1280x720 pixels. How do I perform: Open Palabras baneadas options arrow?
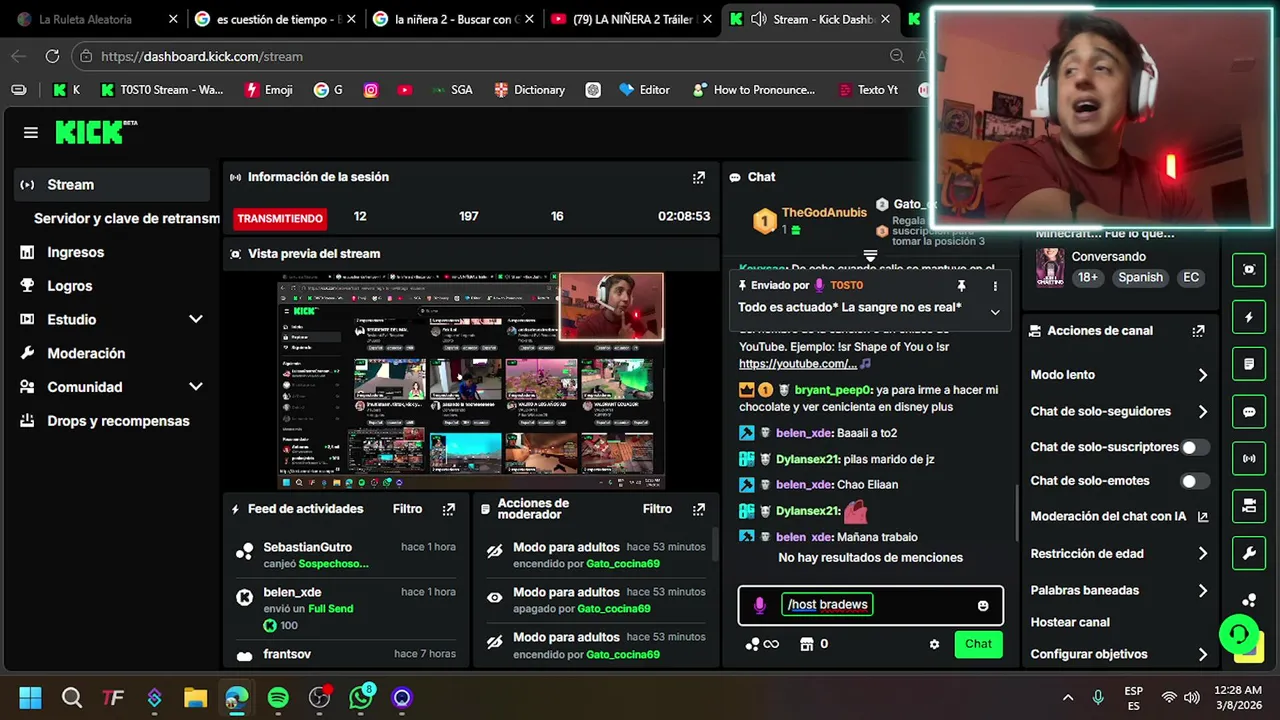pos(1202,591)
